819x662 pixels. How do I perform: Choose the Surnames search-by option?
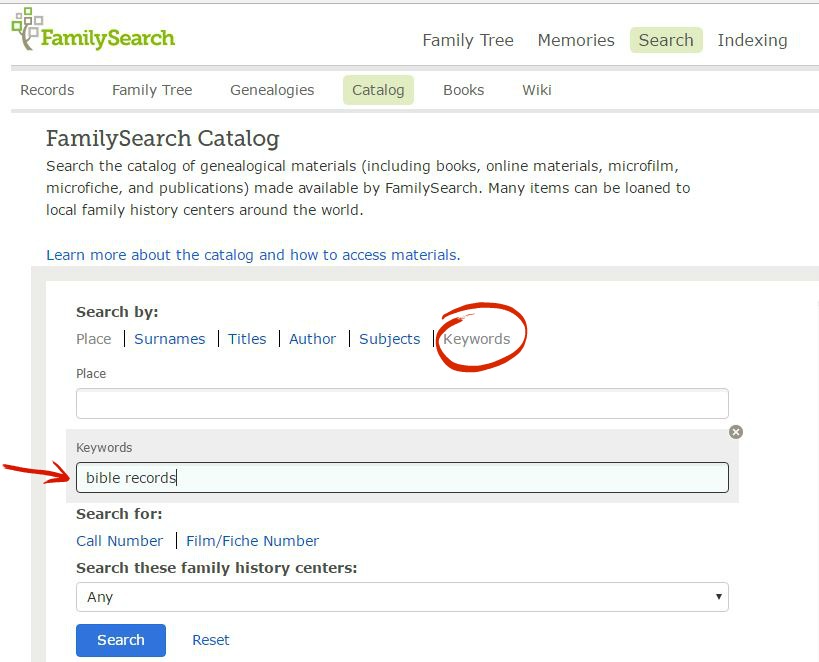coord(170,339)
